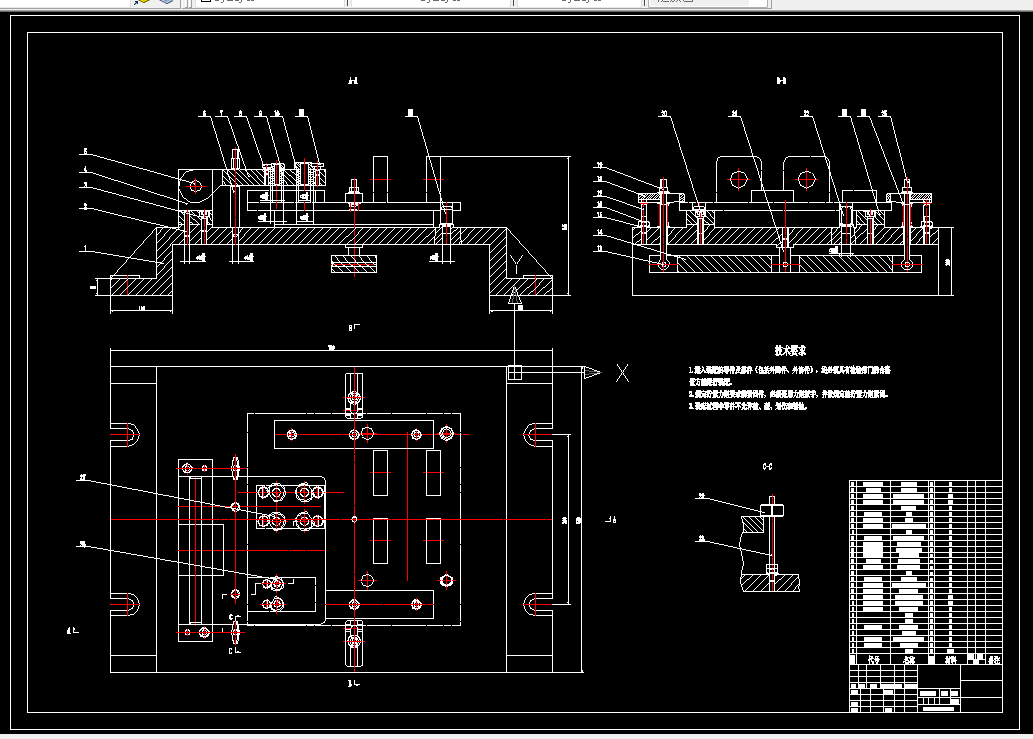Viewport: 1033px width, 739px height.
Task: Select the 技术要求 heading text
Action: [790, 350]
